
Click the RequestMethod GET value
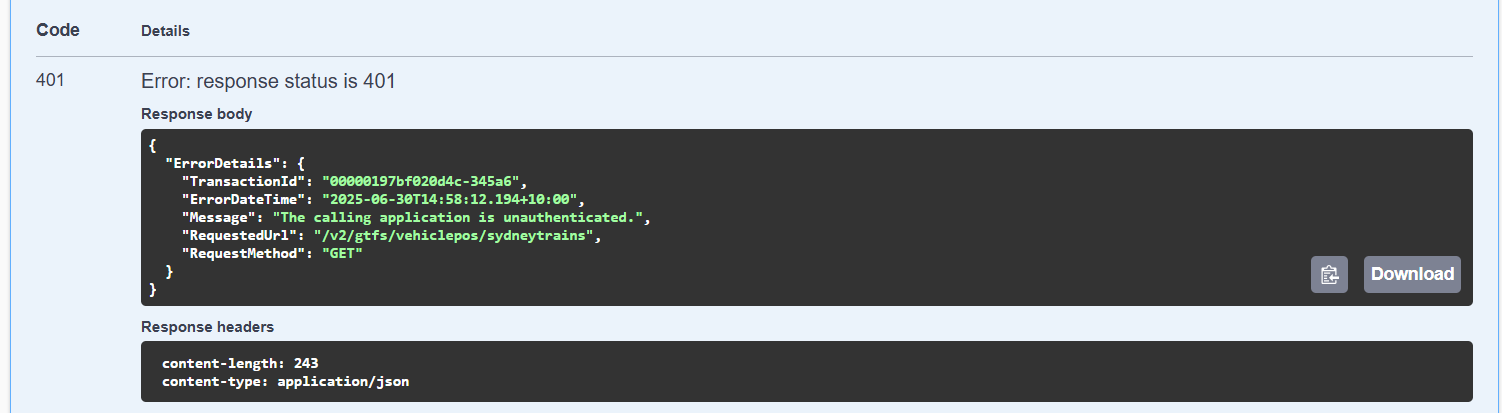pyautogui.click(x=342, y=253)
